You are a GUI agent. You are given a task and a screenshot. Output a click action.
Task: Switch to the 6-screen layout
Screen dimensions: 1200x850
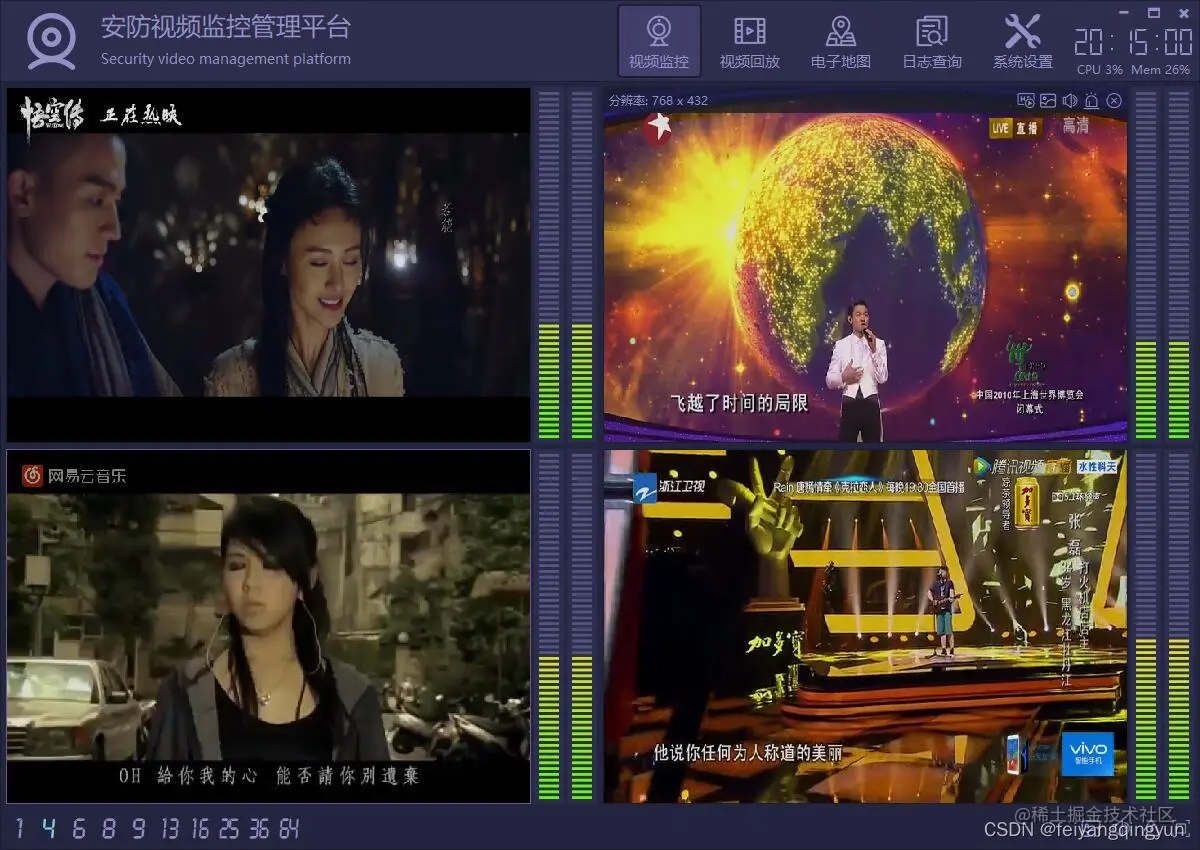click(79, 828)
